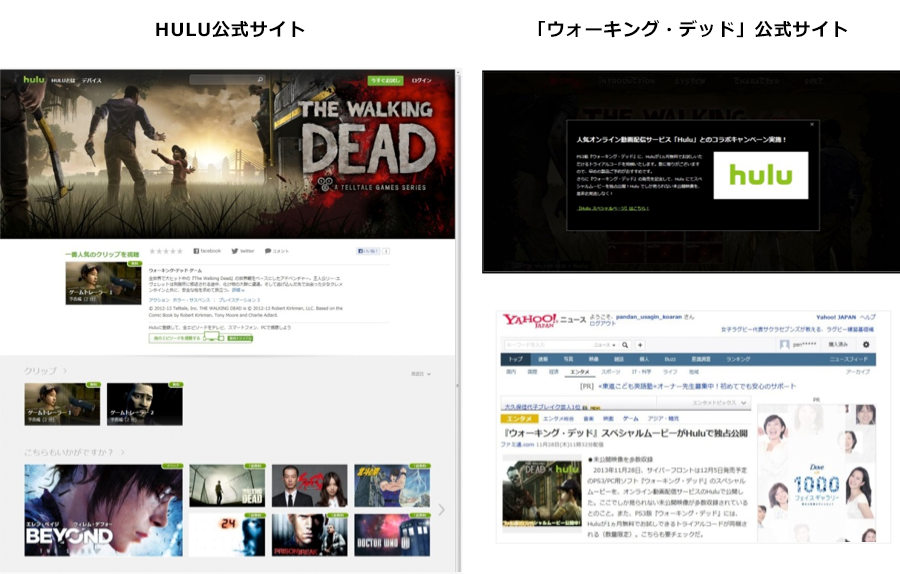Select the ニュースフィード tab
Screen dimensions: 900x574
tap(849, 359)
